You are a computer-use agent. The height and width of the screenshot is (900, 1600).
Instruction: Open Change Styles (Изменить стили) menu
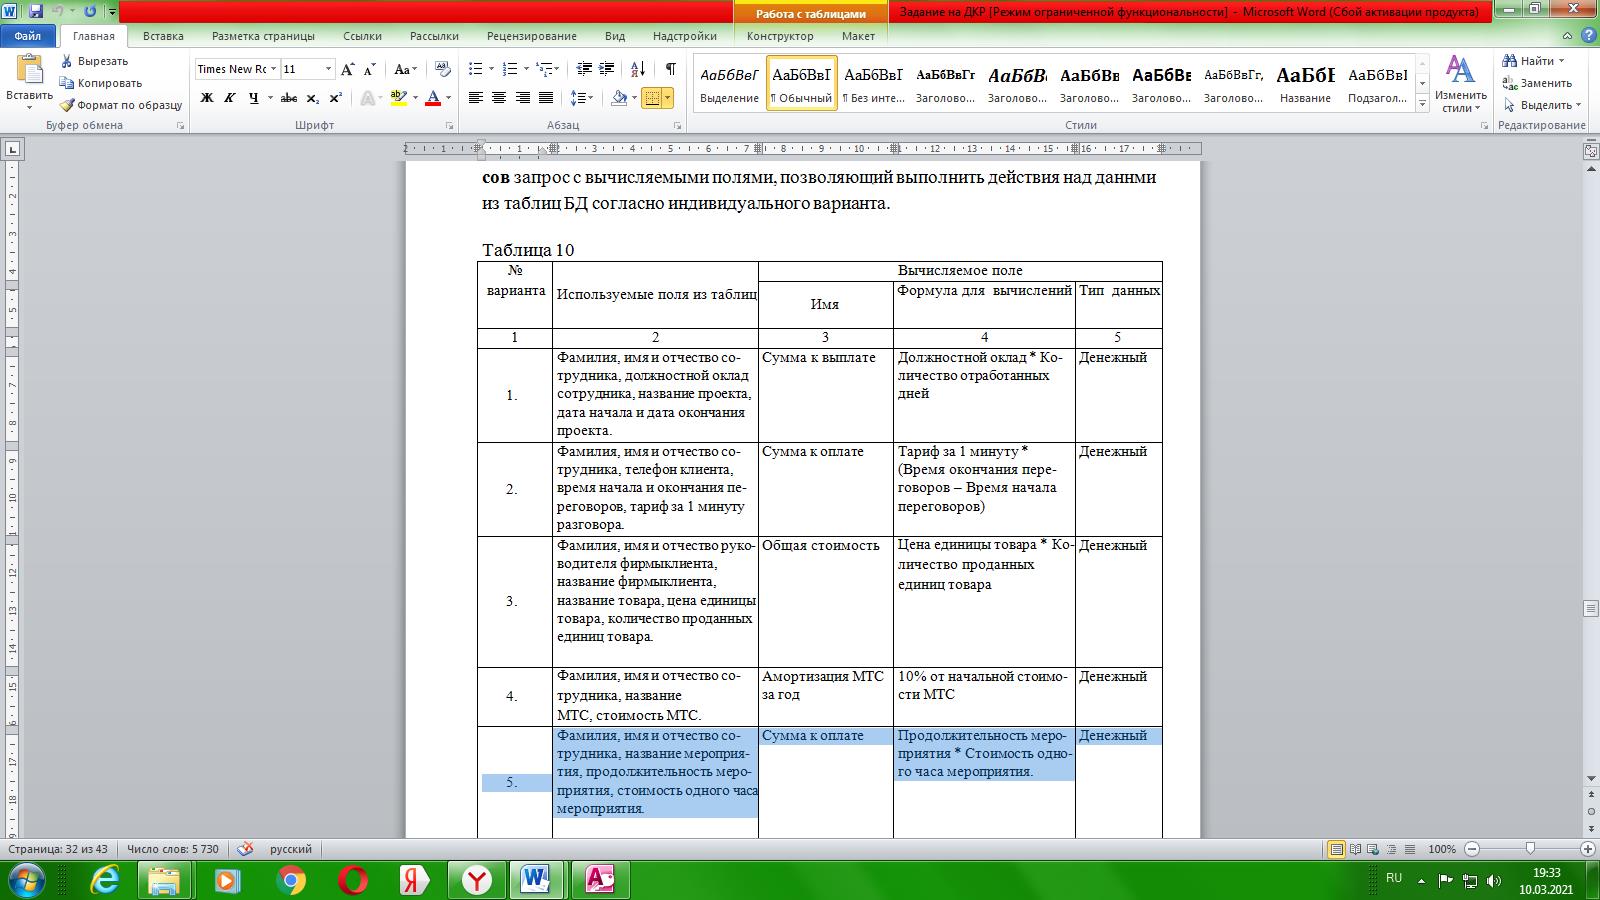1460,84
